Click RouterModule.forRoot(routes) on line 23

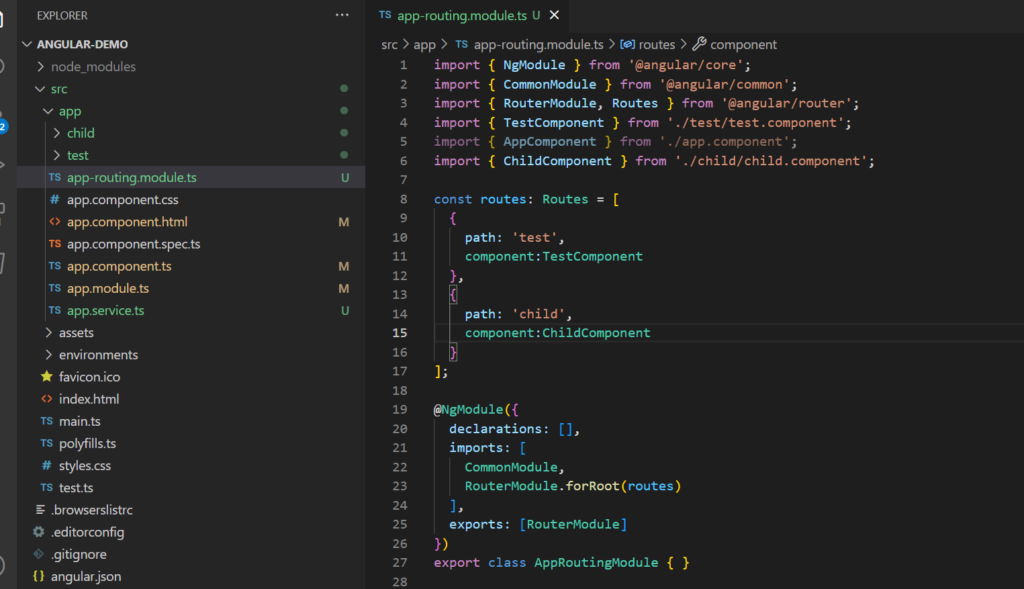click(x=573, y=486)
